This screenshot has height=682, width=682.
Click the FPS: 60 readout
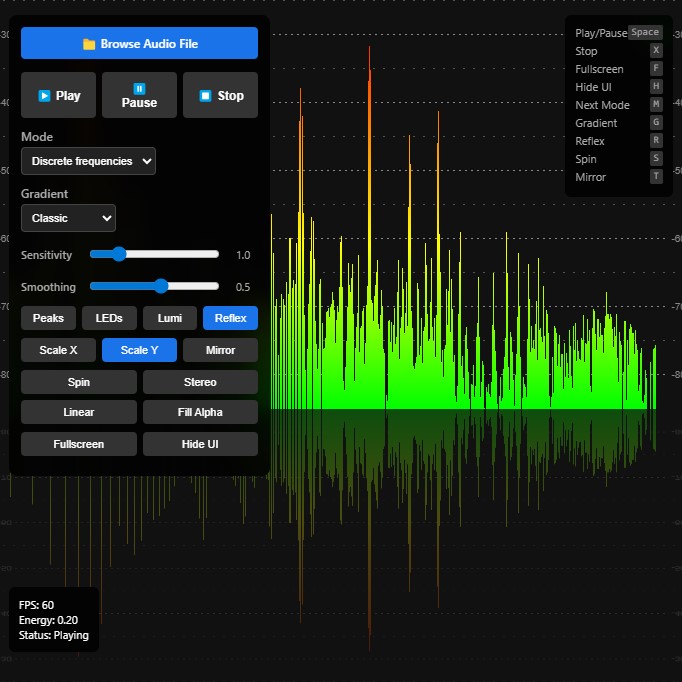pyautogui.click(x=36, y=605)
